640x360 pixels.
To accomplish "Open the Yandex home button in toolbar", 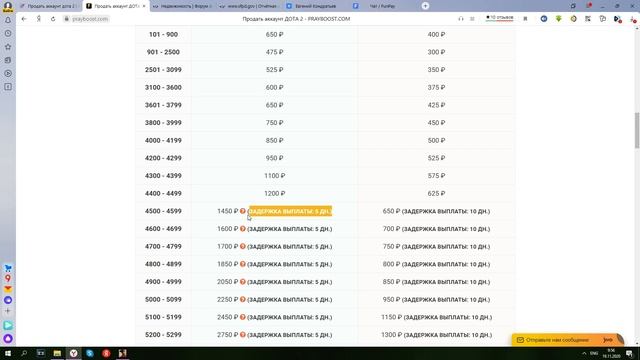I will (x=39, y=19).
